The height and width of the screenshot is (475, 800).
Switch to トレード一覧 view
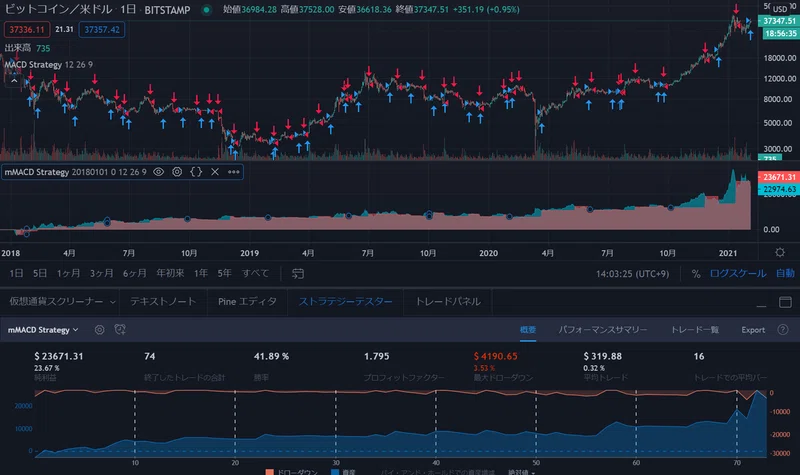coord(694,330)
